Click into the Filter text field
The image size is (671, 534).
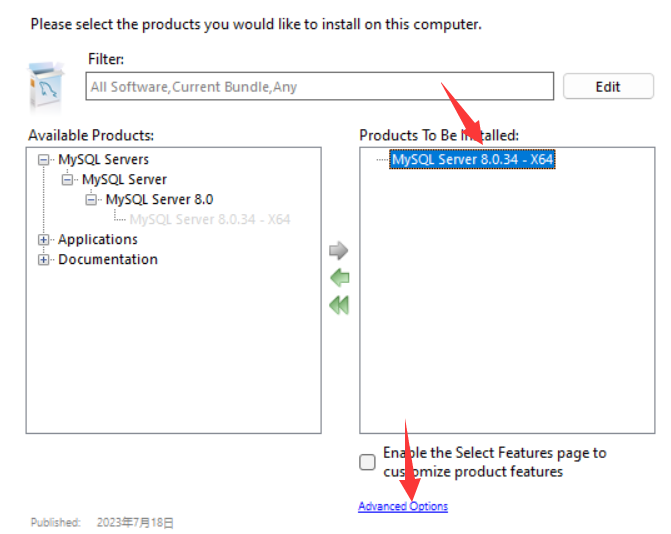coord(318,87)
